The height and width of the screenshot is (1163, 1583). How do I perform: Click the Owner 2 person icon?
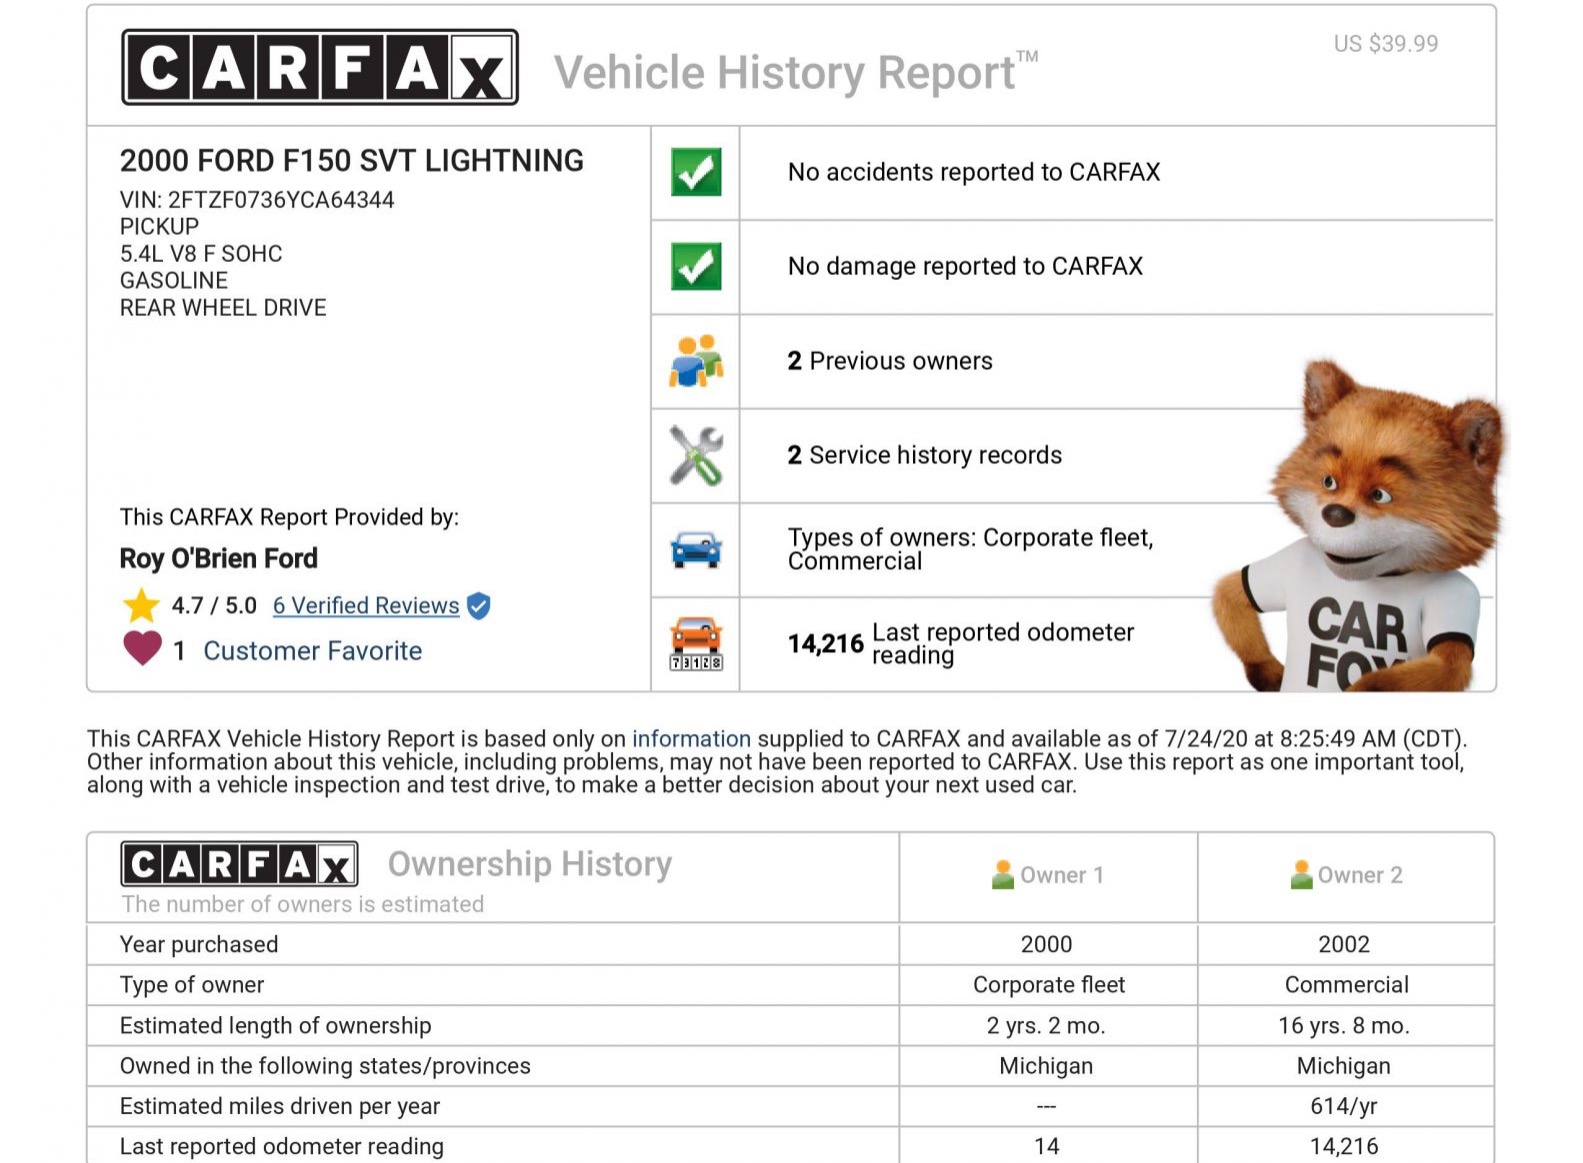pos(1301,875)
